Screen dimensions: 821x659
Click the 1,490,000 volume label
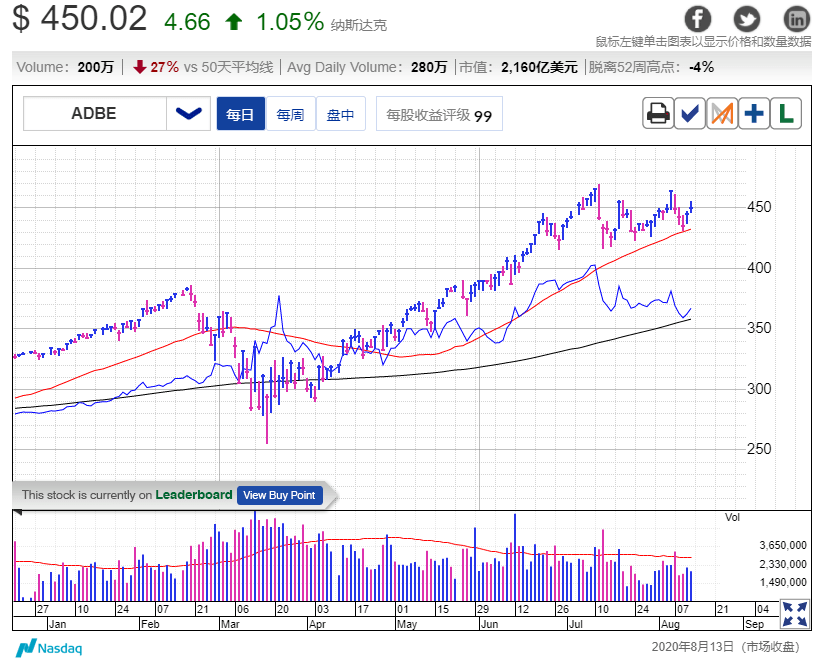[x=783, y=583]
